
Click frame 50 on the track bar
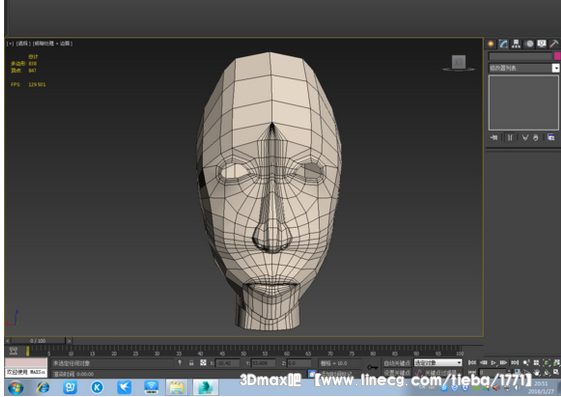244,351
